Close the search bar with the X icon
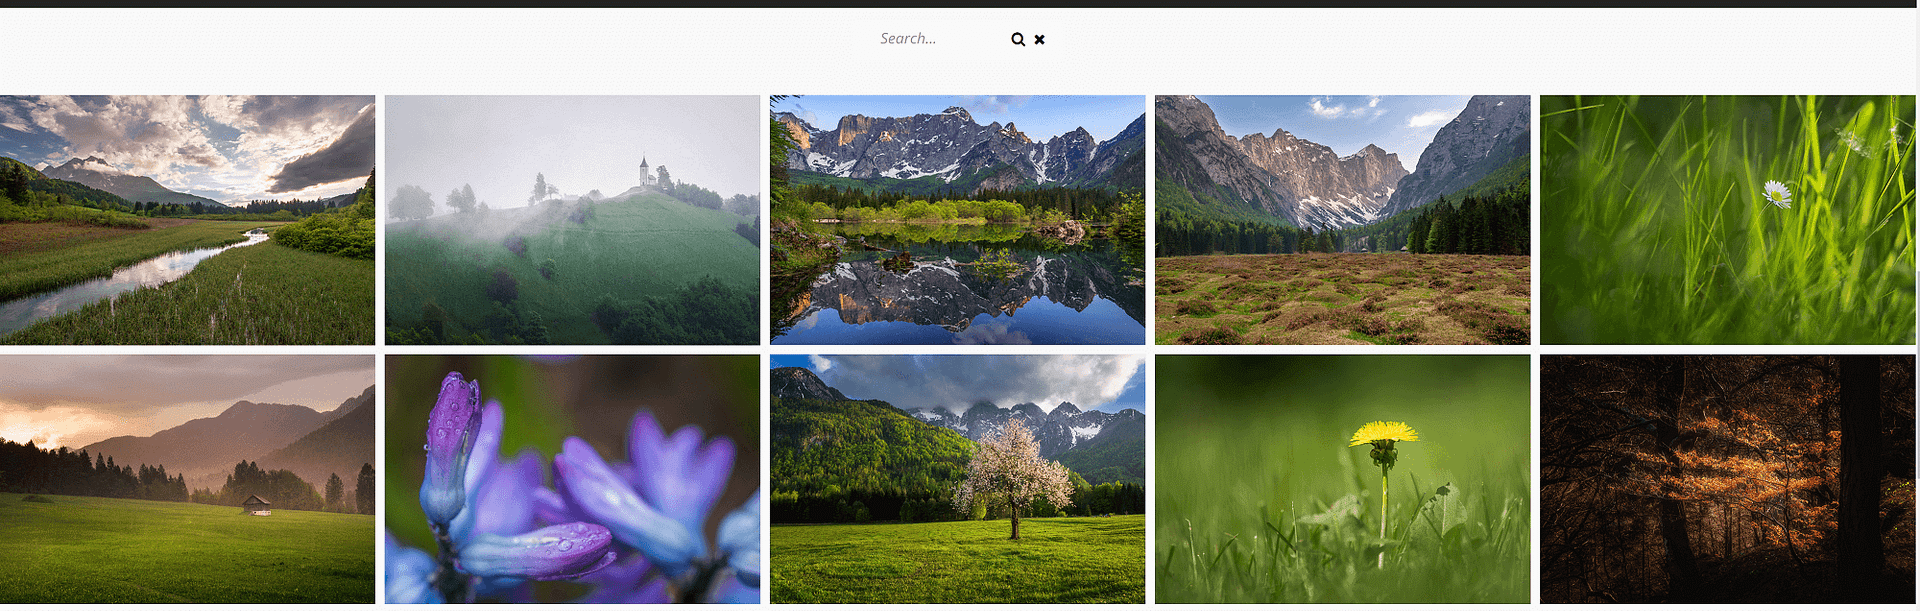The image size is (1920, 611). tap(1040, 39)
